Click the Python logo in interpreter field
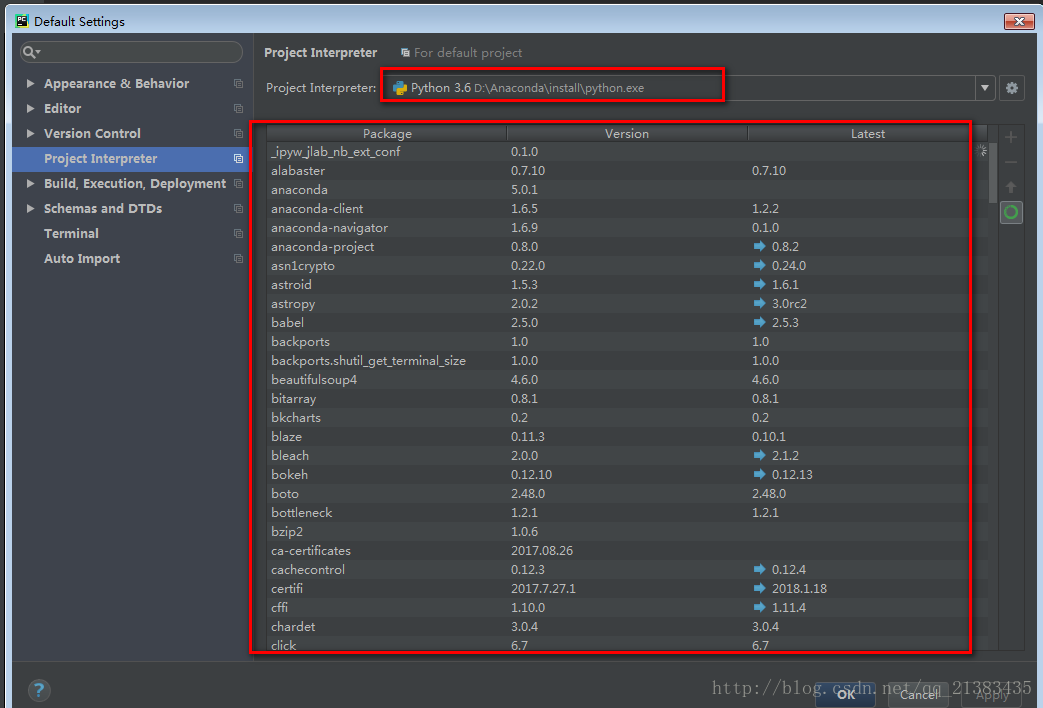1043x708 pixels. pos(400,88)
